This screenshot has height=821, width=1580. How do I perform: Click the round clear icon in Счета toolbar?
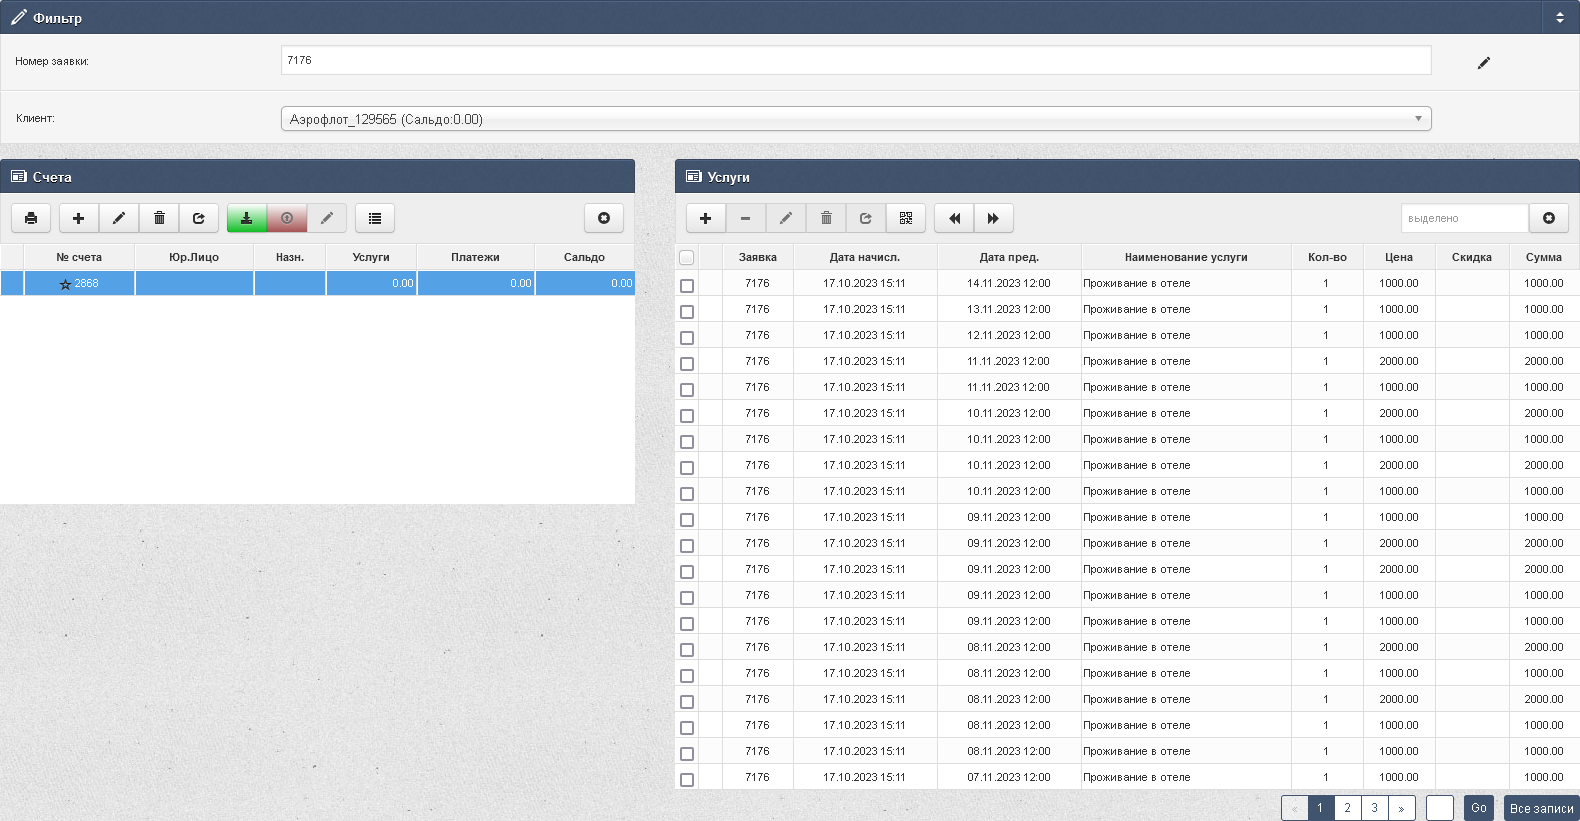(604, 218)
